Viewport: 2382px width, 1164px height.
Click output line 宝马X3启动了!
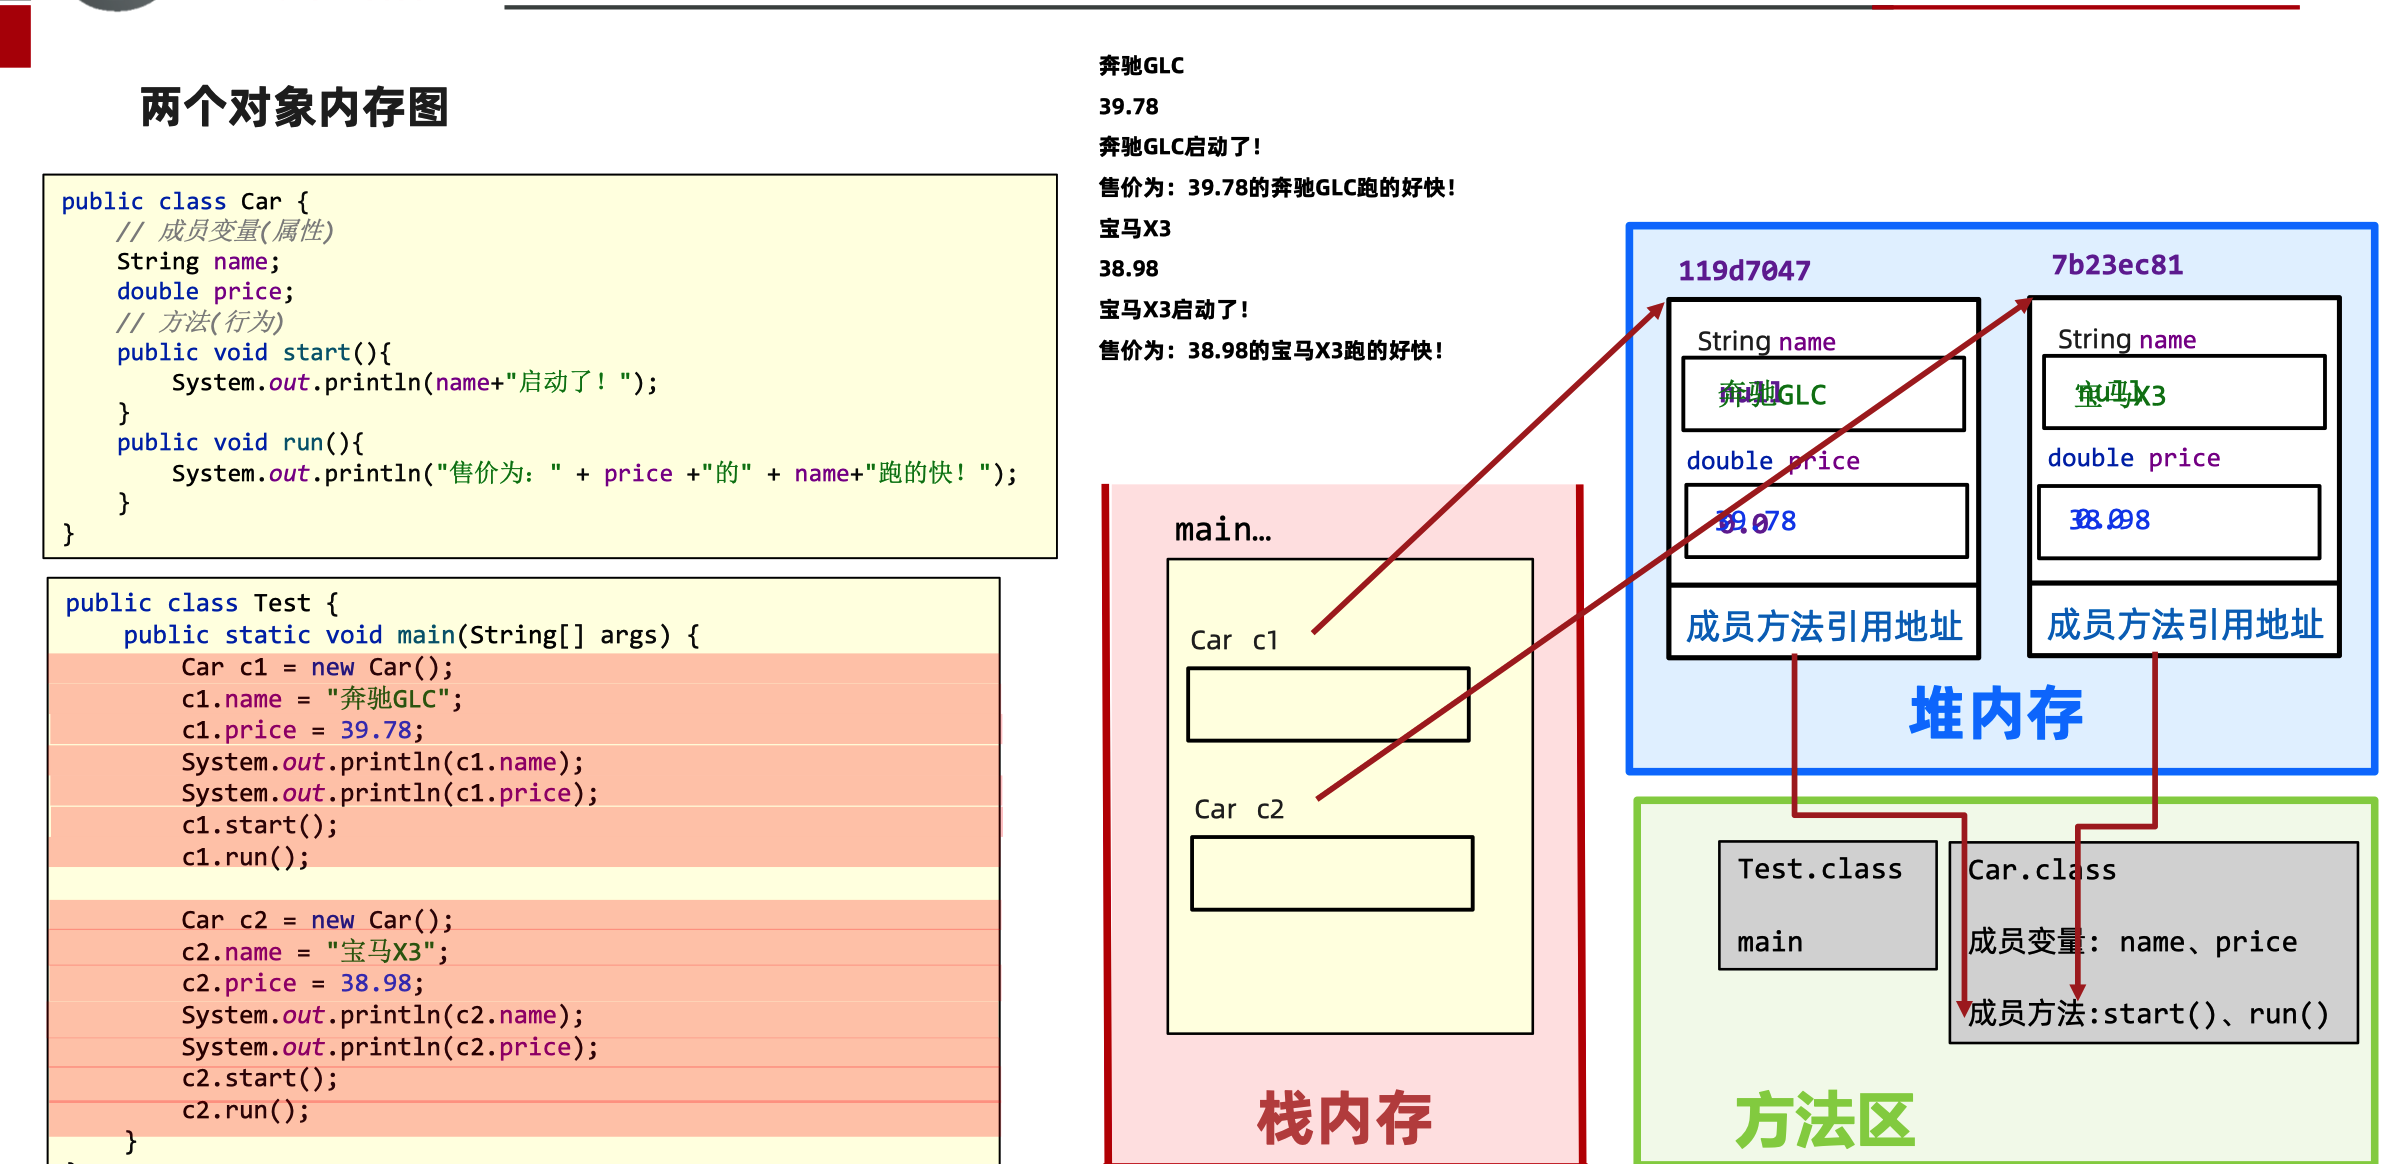[1173, 310]
